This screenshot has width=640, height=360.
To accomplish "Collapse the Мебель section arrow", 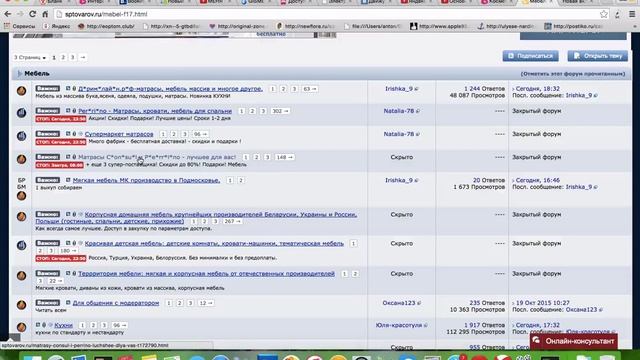I will tap(19, 73).
